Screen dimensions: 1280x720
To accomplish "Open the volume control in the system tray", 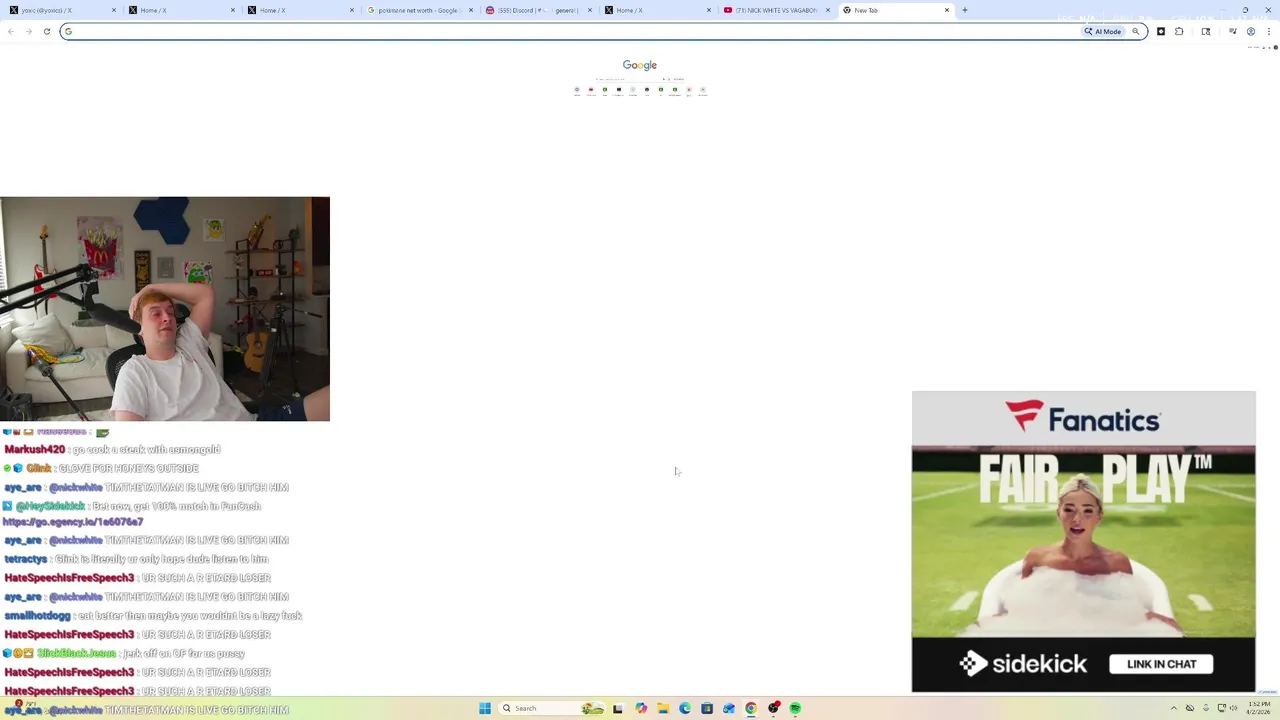I will click(x=1233, y=708).
